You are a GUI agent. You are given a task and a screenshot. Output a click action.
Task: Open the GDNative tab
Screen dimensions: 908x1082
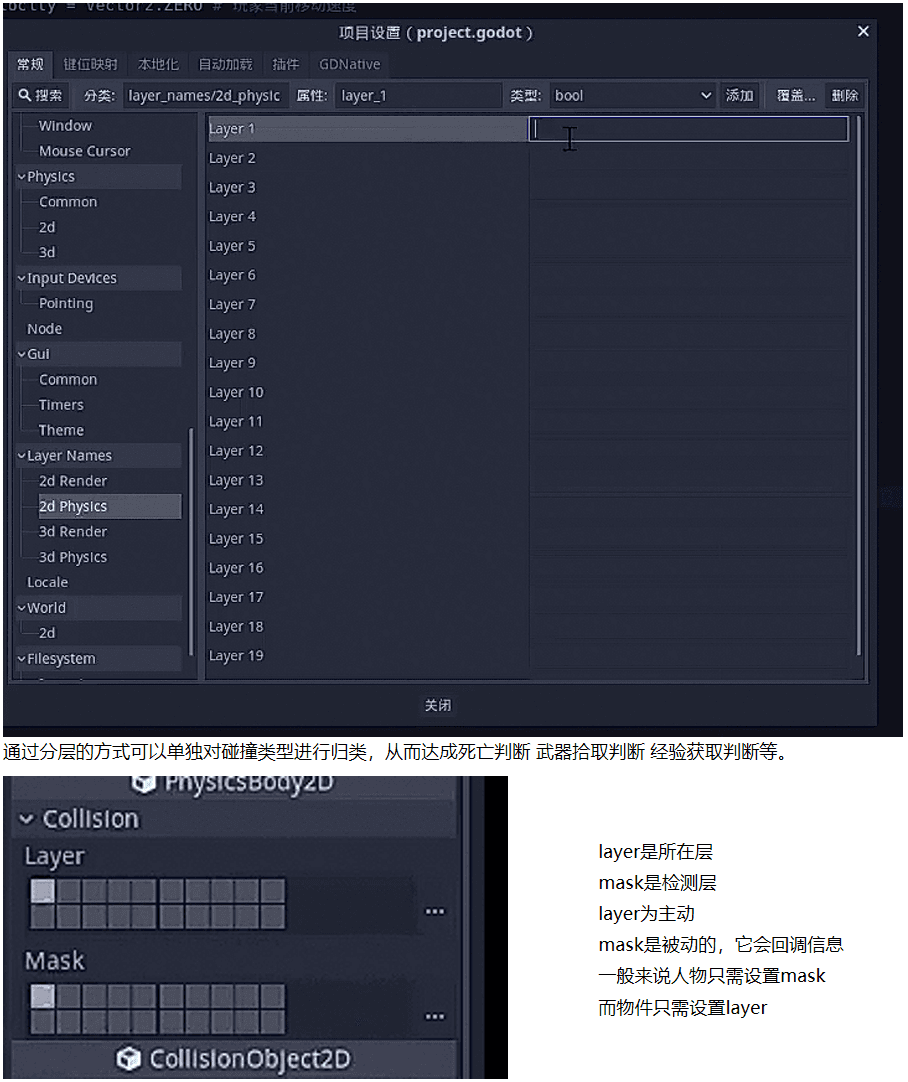coord(349,64)
